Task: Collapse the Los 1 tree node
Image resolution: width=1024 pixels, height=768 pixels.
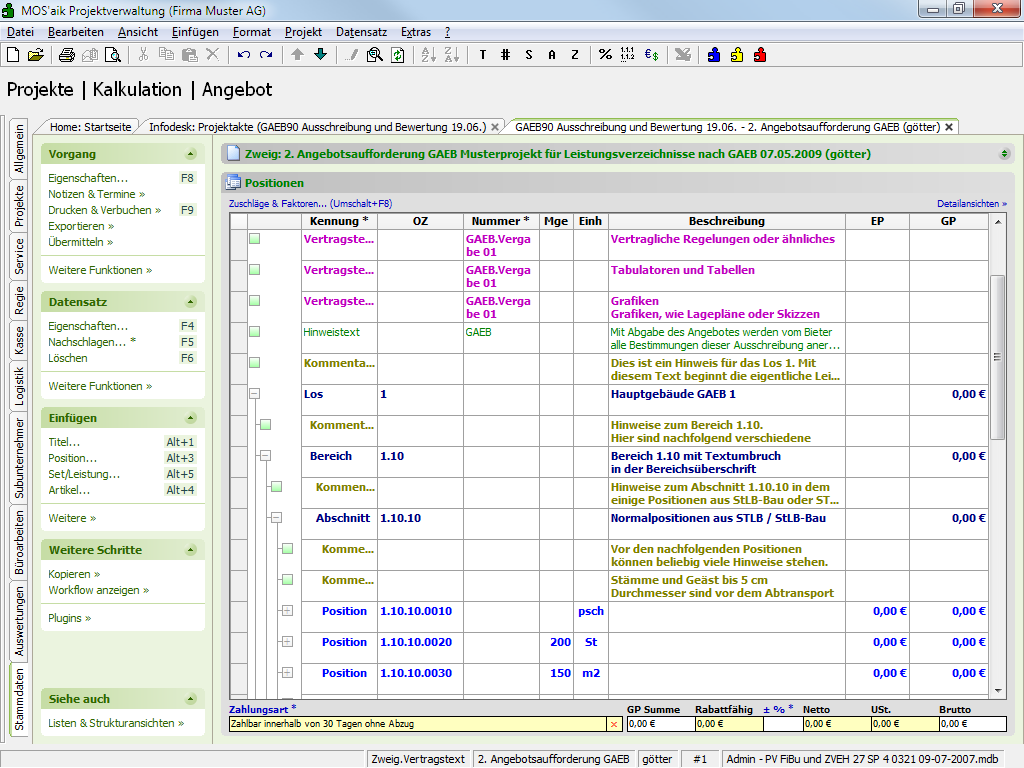Action: (x=254, y=394)
